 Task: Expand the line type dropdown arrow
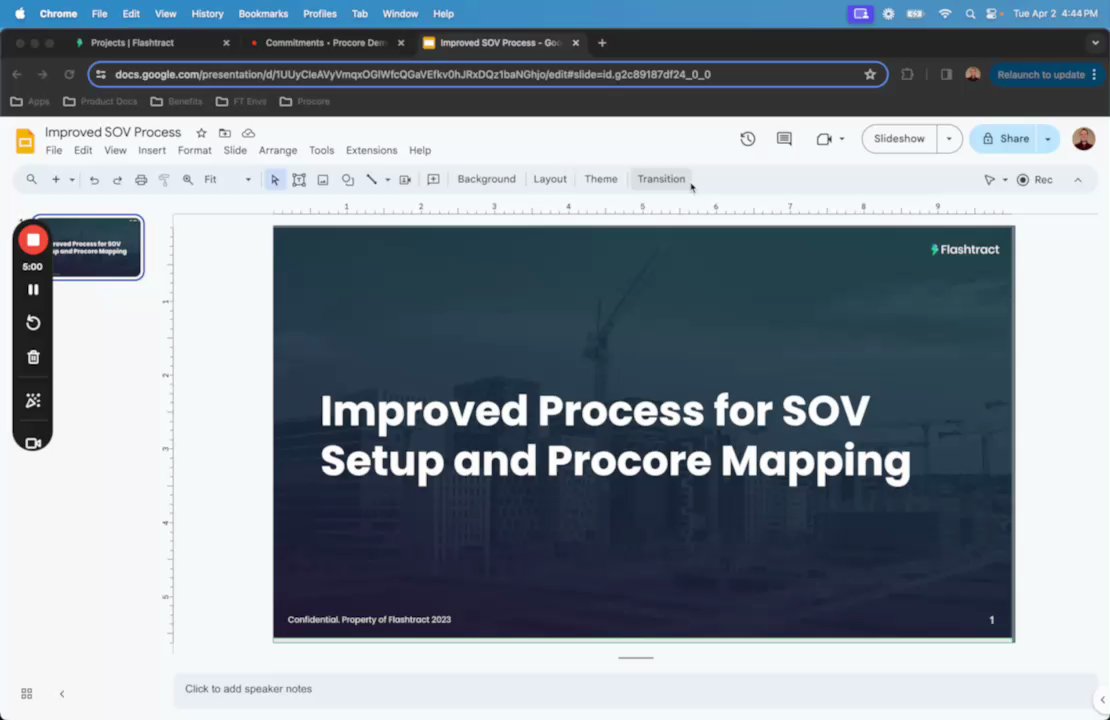click(x=387, y=180)
